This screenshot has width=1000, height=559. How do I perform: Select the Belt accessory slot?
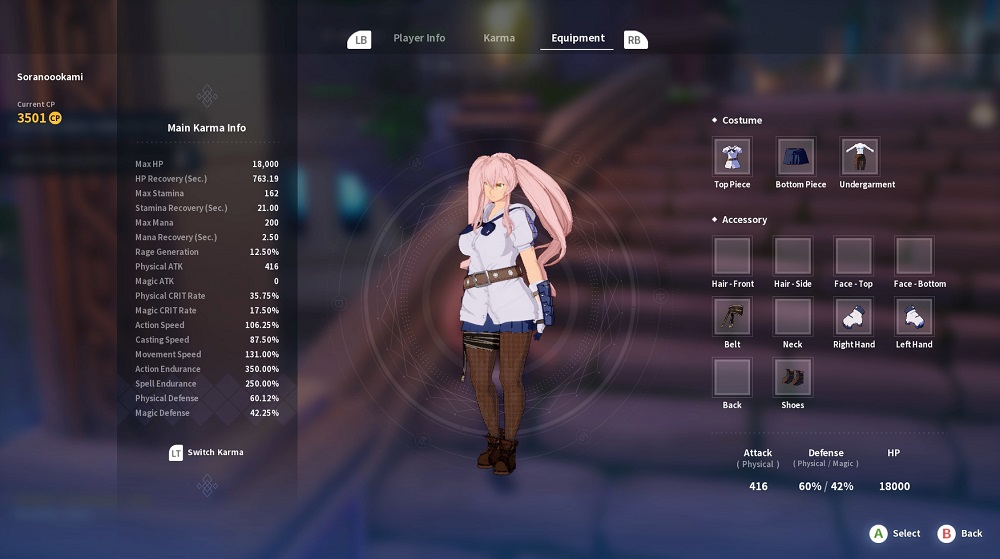pos(732,316)
